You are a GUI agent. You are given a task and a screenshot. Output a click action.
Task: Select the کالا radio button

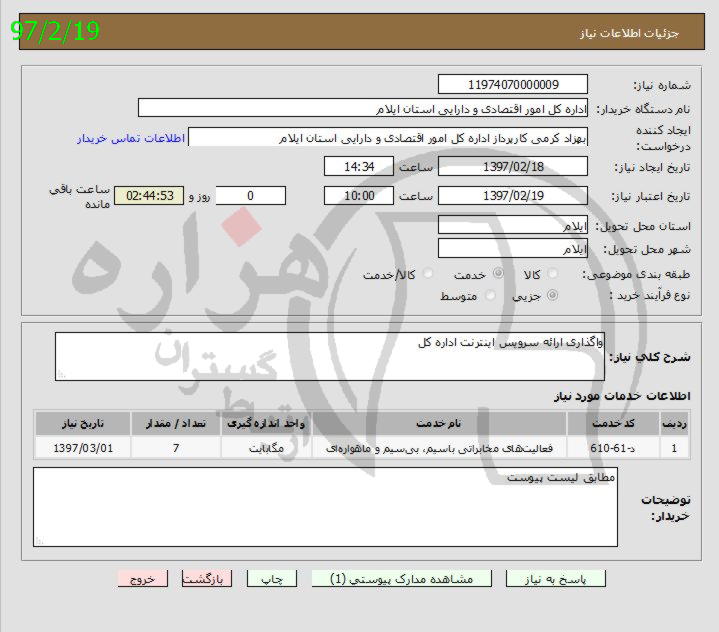click(553, 274)
